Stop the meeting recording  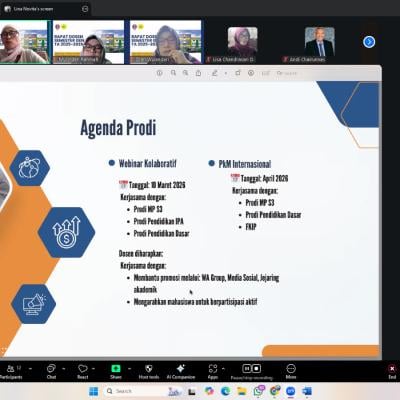pos(256,368)
